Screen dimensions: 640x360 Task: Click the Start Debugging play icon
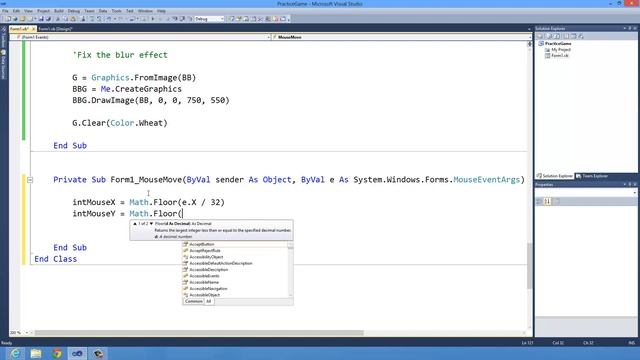(x=153, y=19)
